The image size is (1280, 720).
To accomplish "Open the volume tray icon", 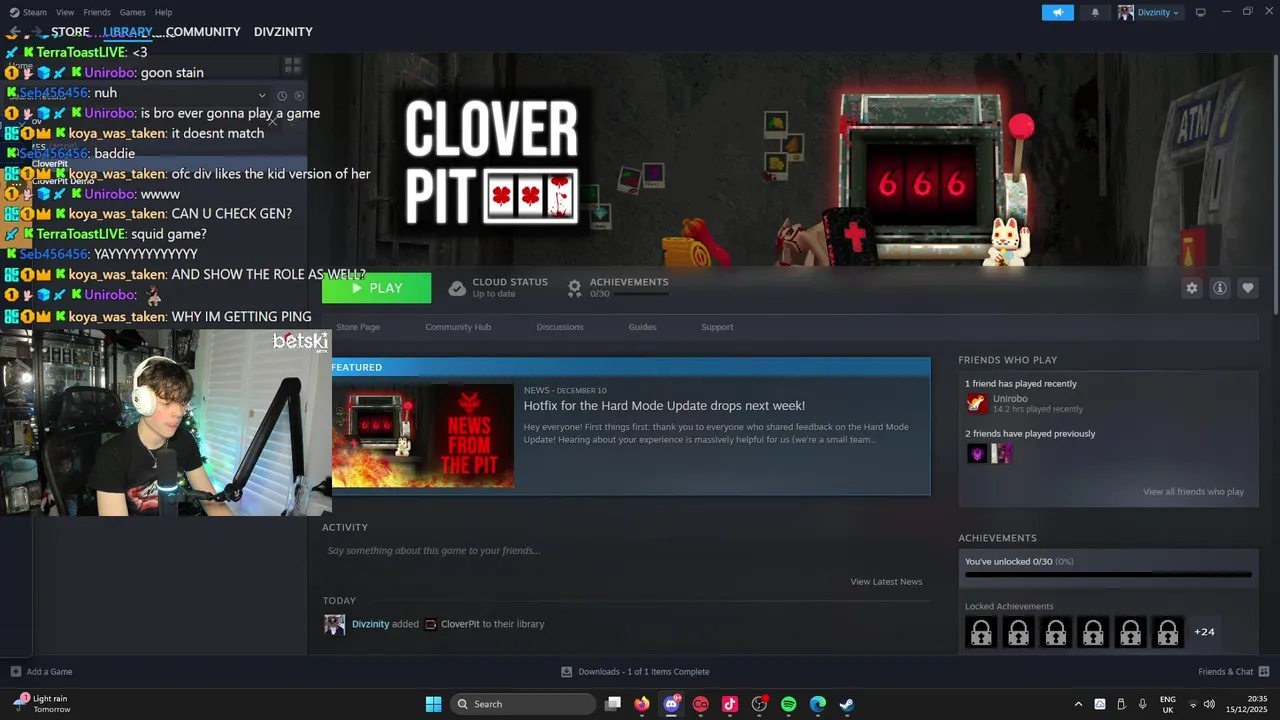I will (1209, 704).
